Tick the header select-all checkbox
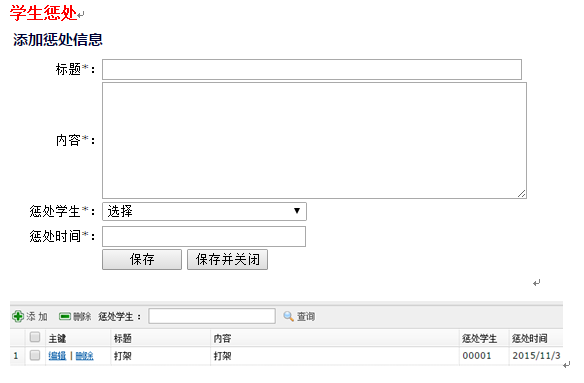The image size is (584, 383). point(35,337)
